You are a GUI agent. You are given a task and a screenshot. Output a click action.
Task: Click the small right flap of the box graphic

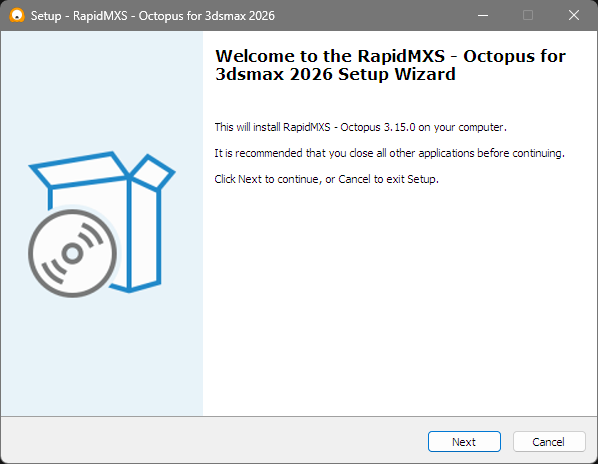click(x=153, y=172)
